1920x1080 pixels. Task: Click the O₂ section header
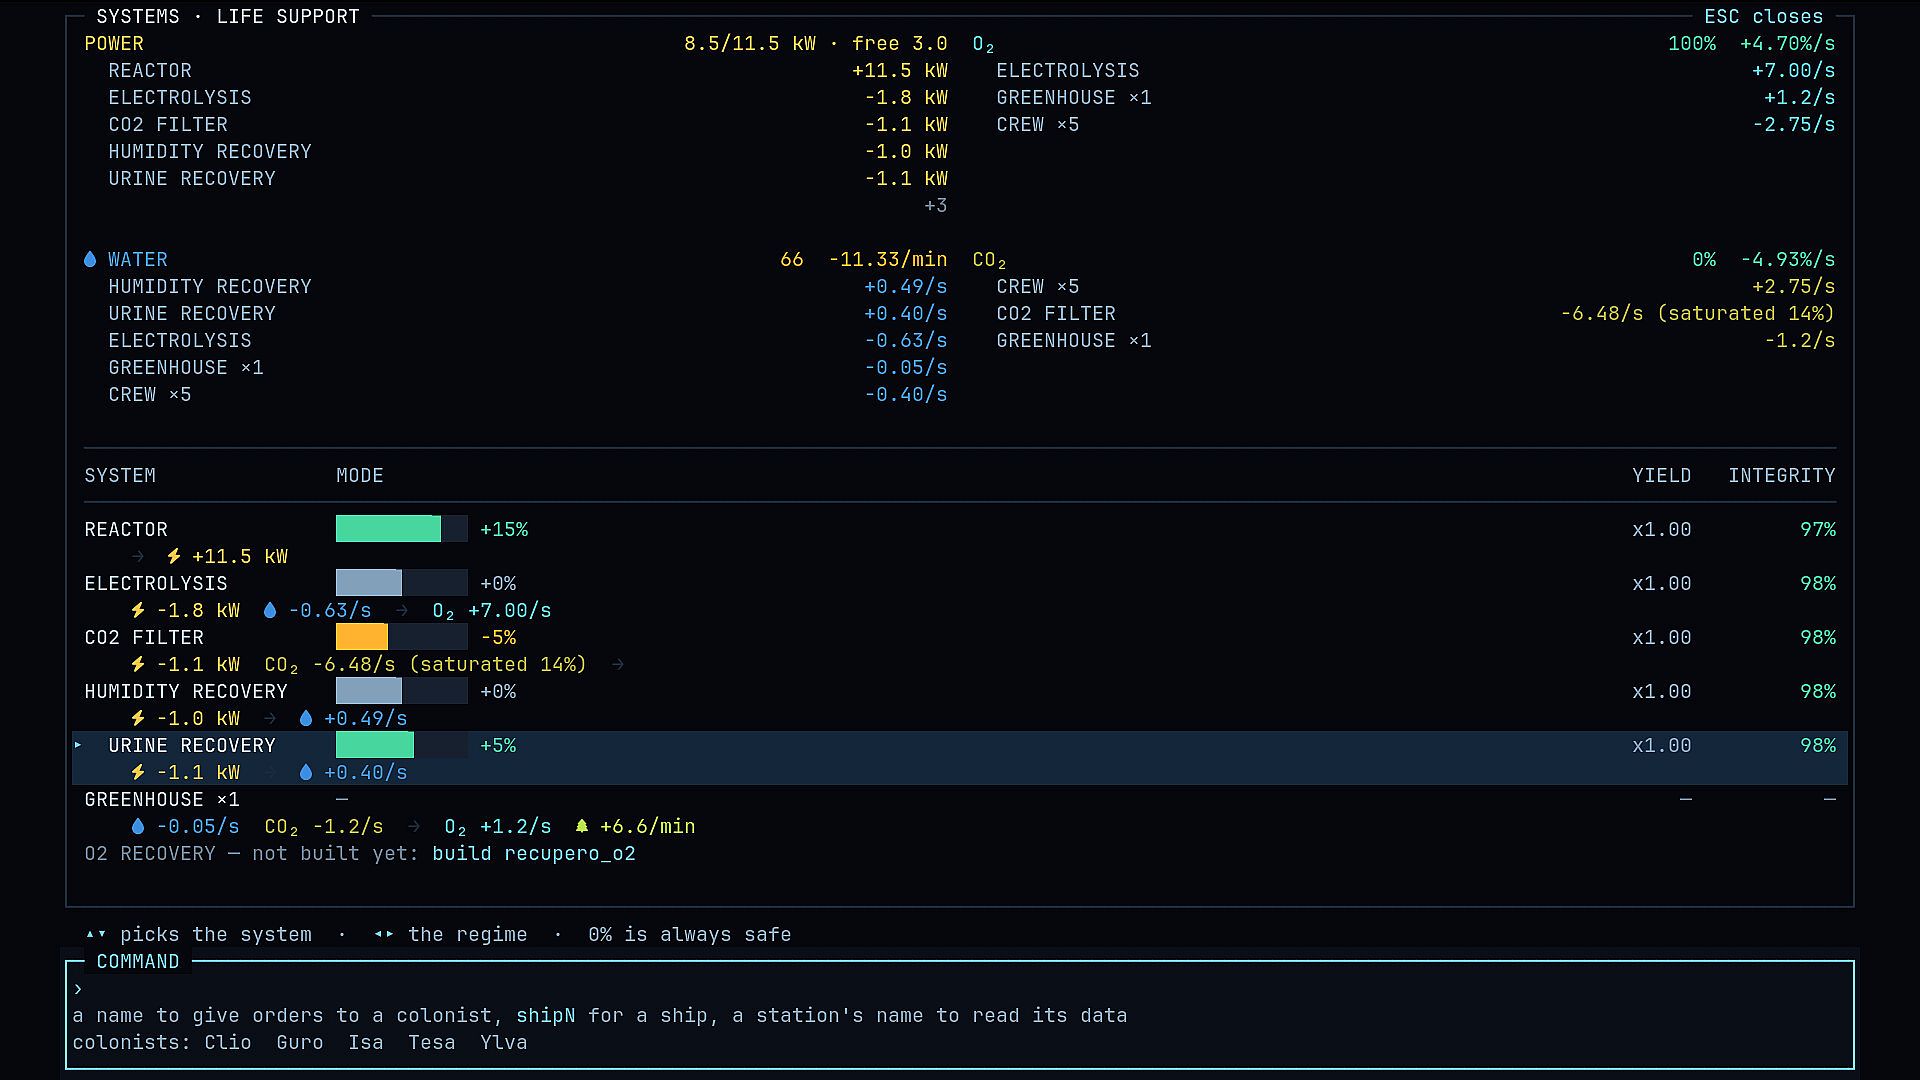(984, 44)
